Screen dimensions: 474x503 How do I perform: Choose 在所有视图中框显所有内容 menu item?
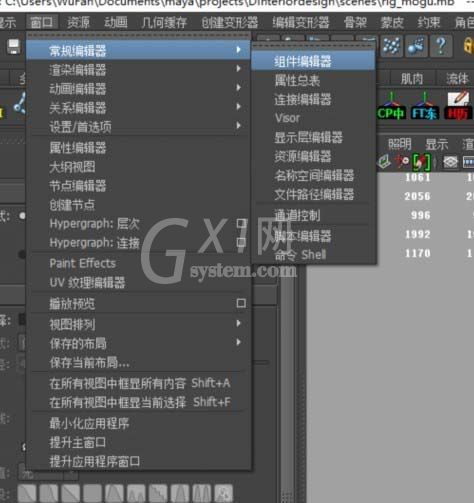coord(138,383)
